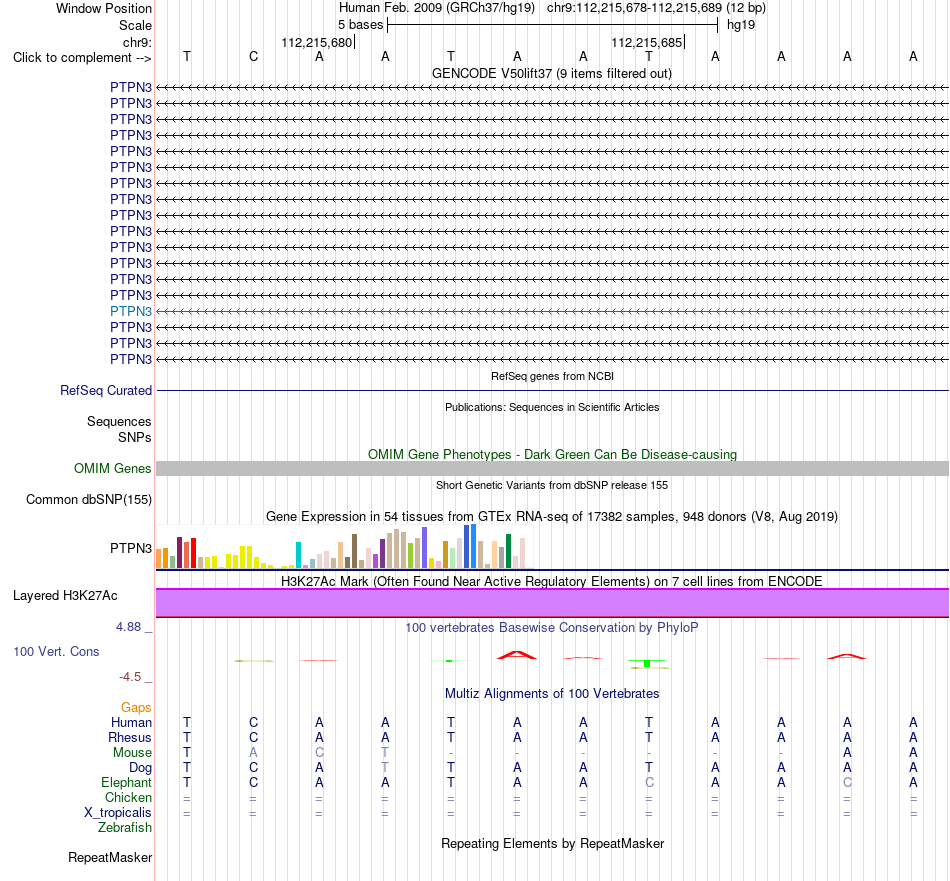This screenshot has height=881, width=950.
Task: Click the dark green bar in GTEx chart
Action: (x=508, y=551)
